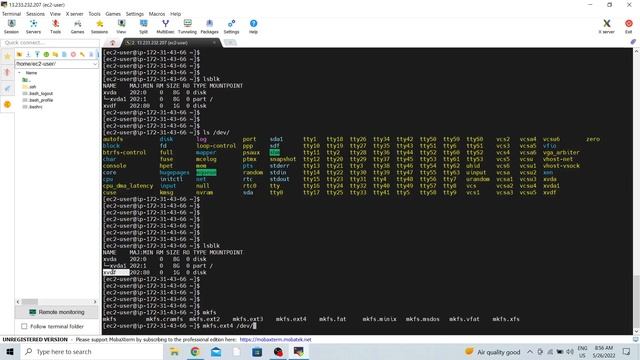640x360 pixels.
Task: Click the green refresh SFTP icon
Action: [46, 54]
